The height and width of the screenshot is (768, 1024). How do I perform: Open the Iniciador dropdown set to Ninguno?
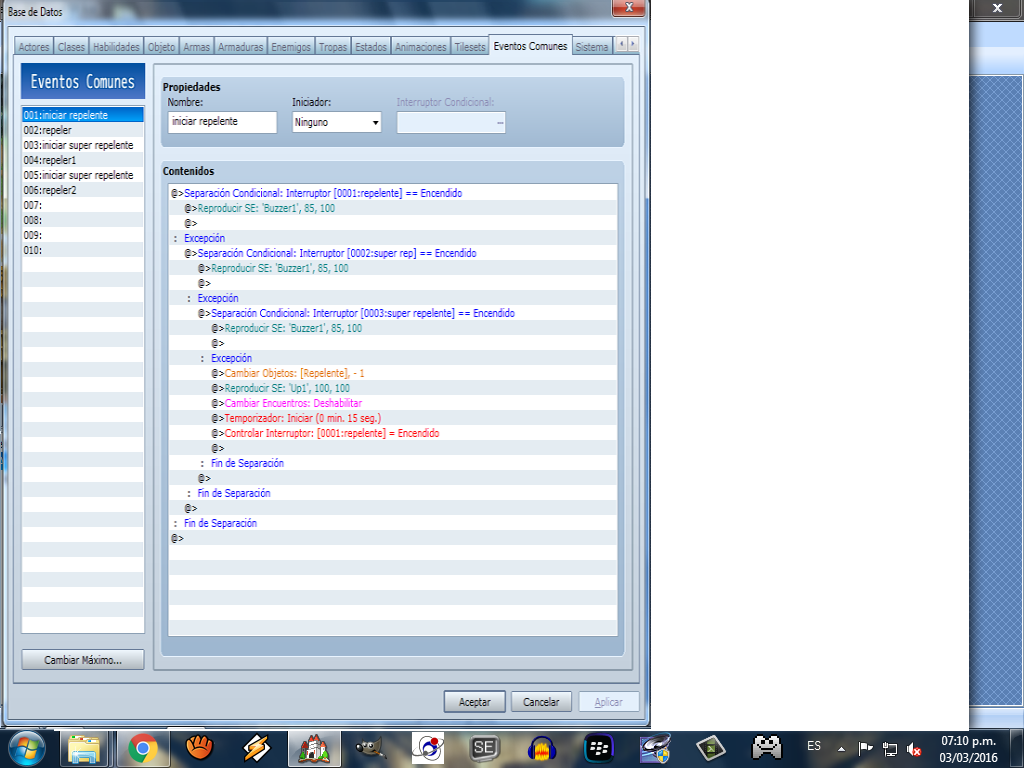pos(337,122)
